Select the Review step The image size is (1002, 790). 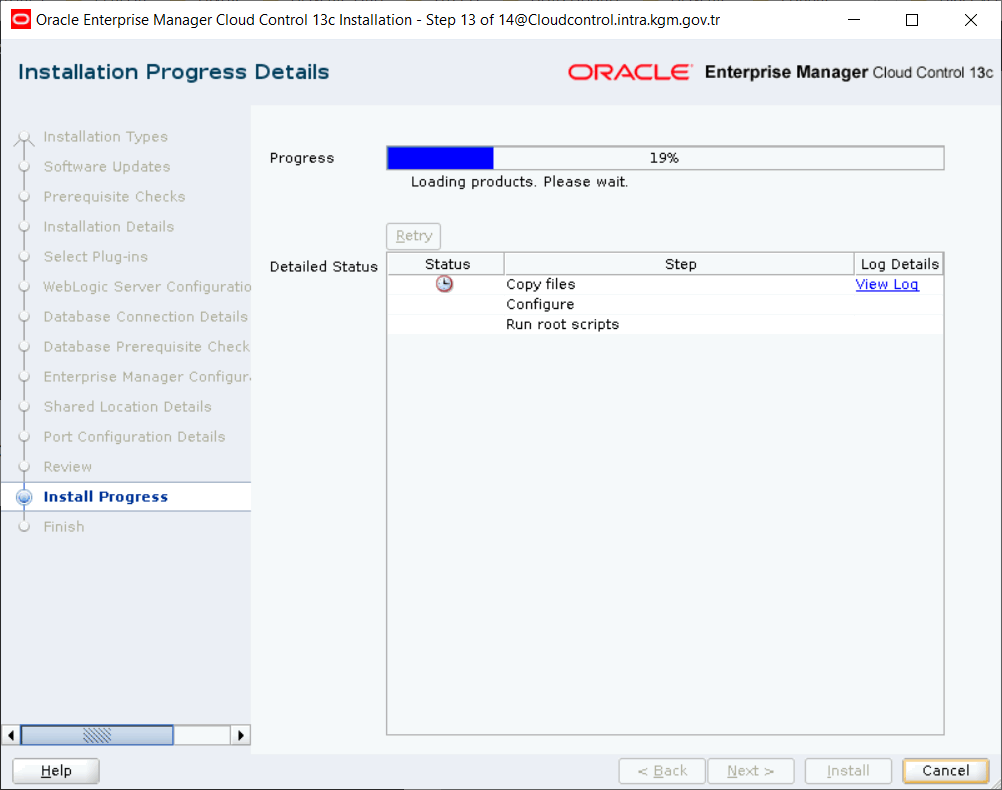point(68,467)
